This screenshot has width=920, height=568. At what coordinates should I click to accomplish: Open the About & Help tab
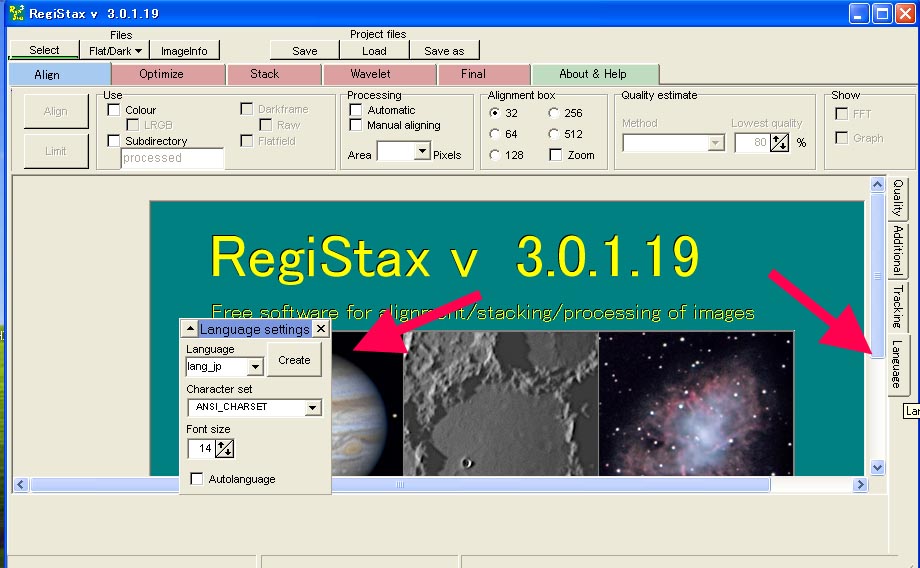tap(594, 74)
